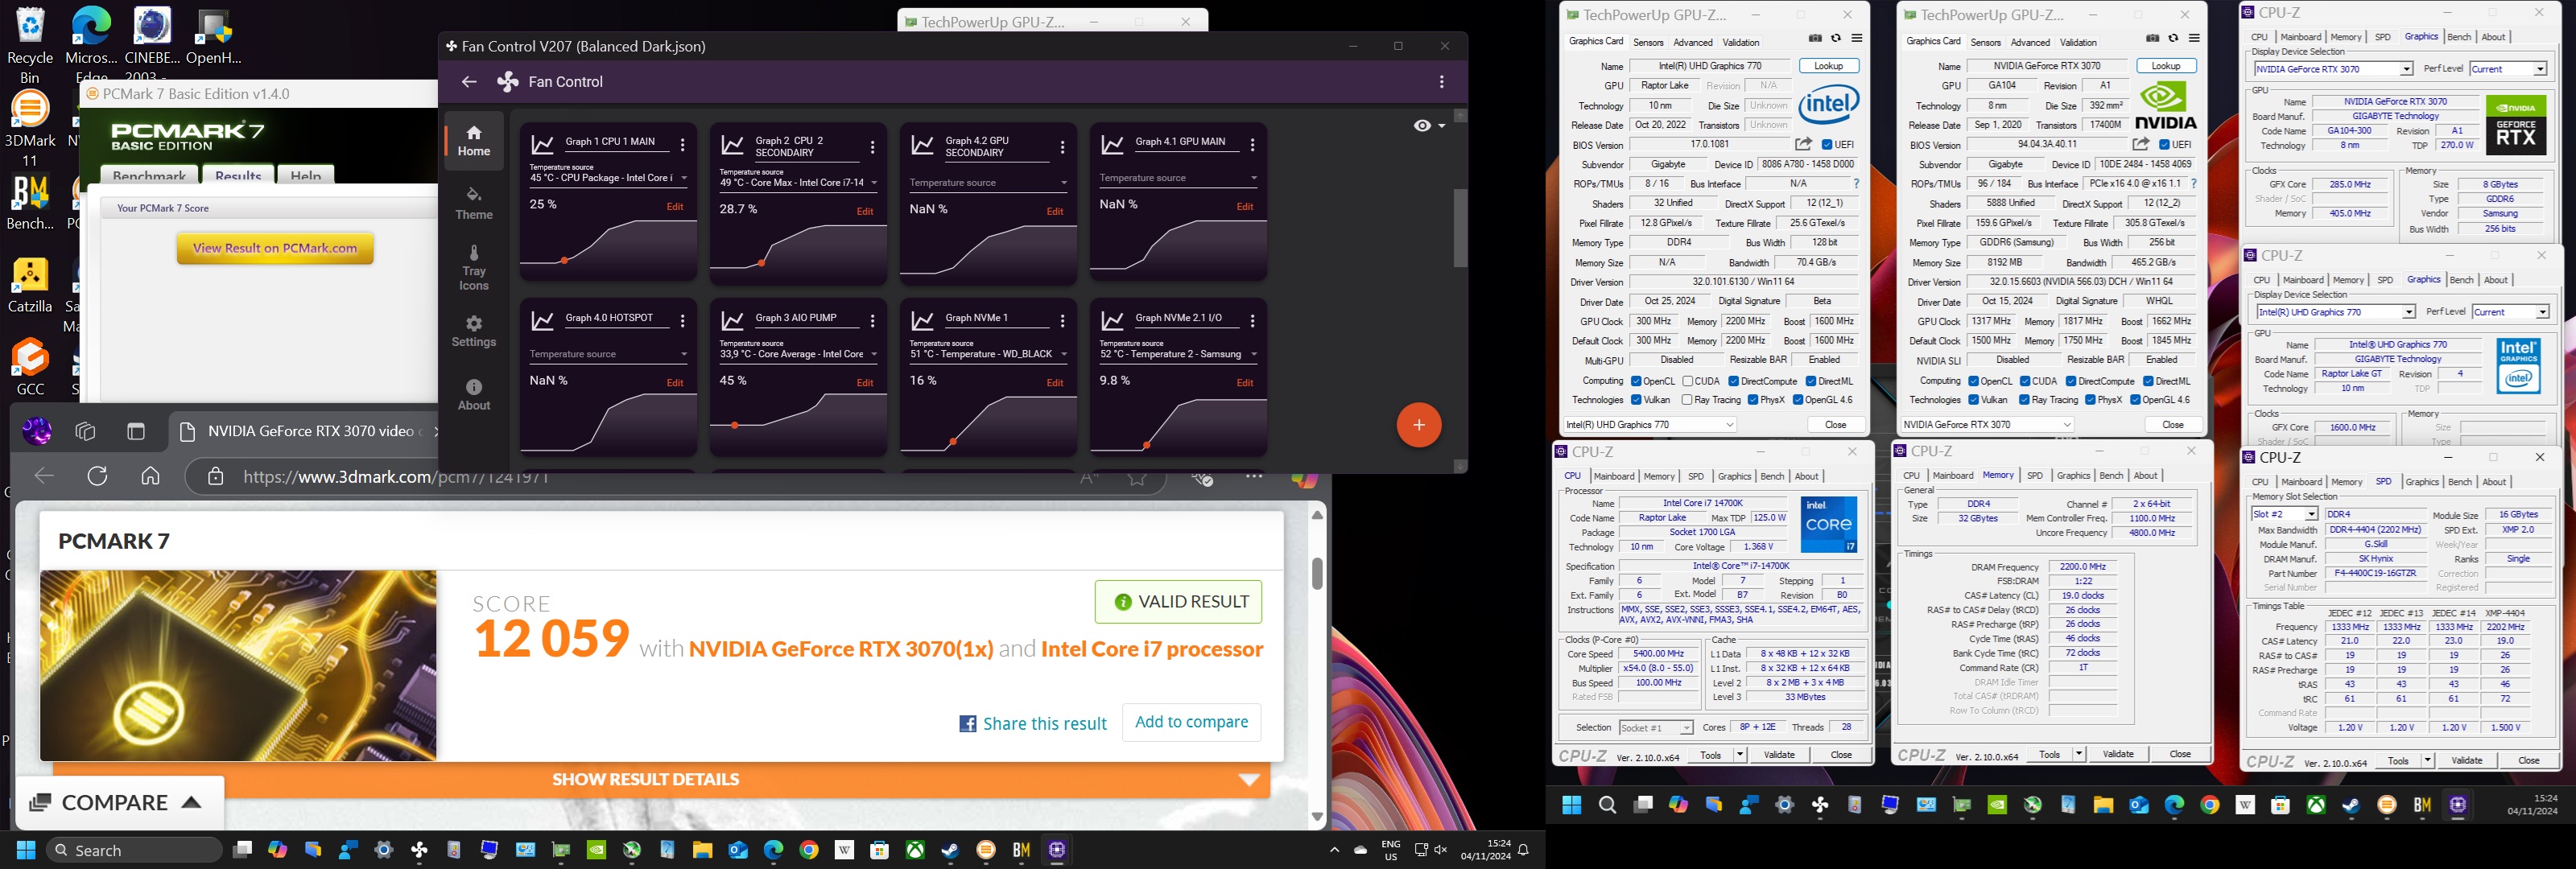The width and height of the screenshot is (2576, 869).
Task: Open temperature source dropdown for Graph 1 CPU 1 MAIN
Action: (609, 177)
